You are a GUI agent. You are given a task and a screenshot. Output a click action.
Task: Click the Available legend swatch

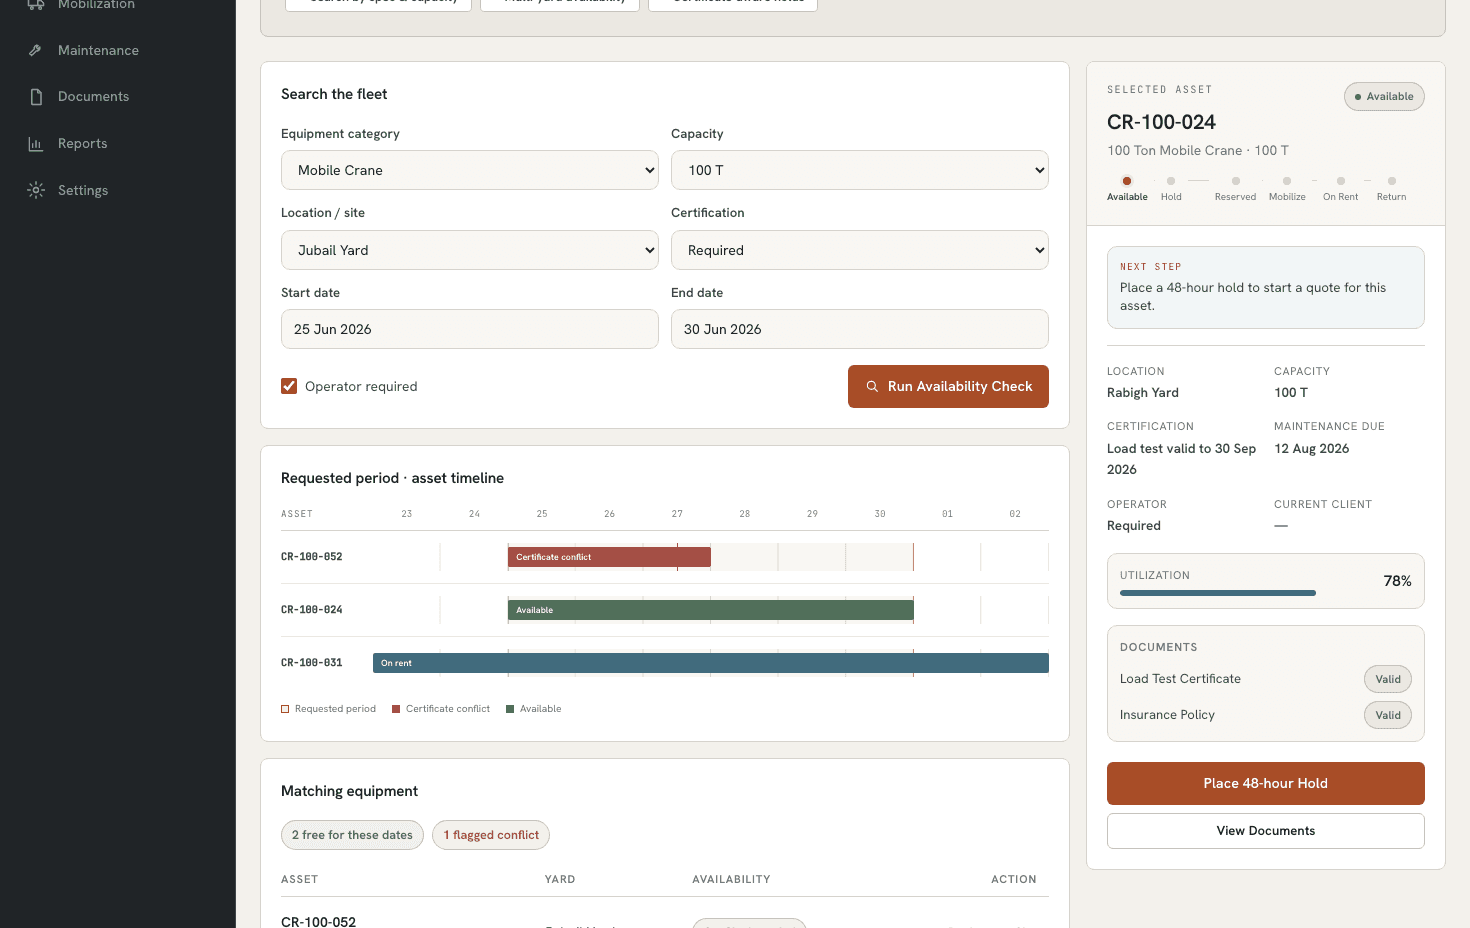tap(510, 709)
